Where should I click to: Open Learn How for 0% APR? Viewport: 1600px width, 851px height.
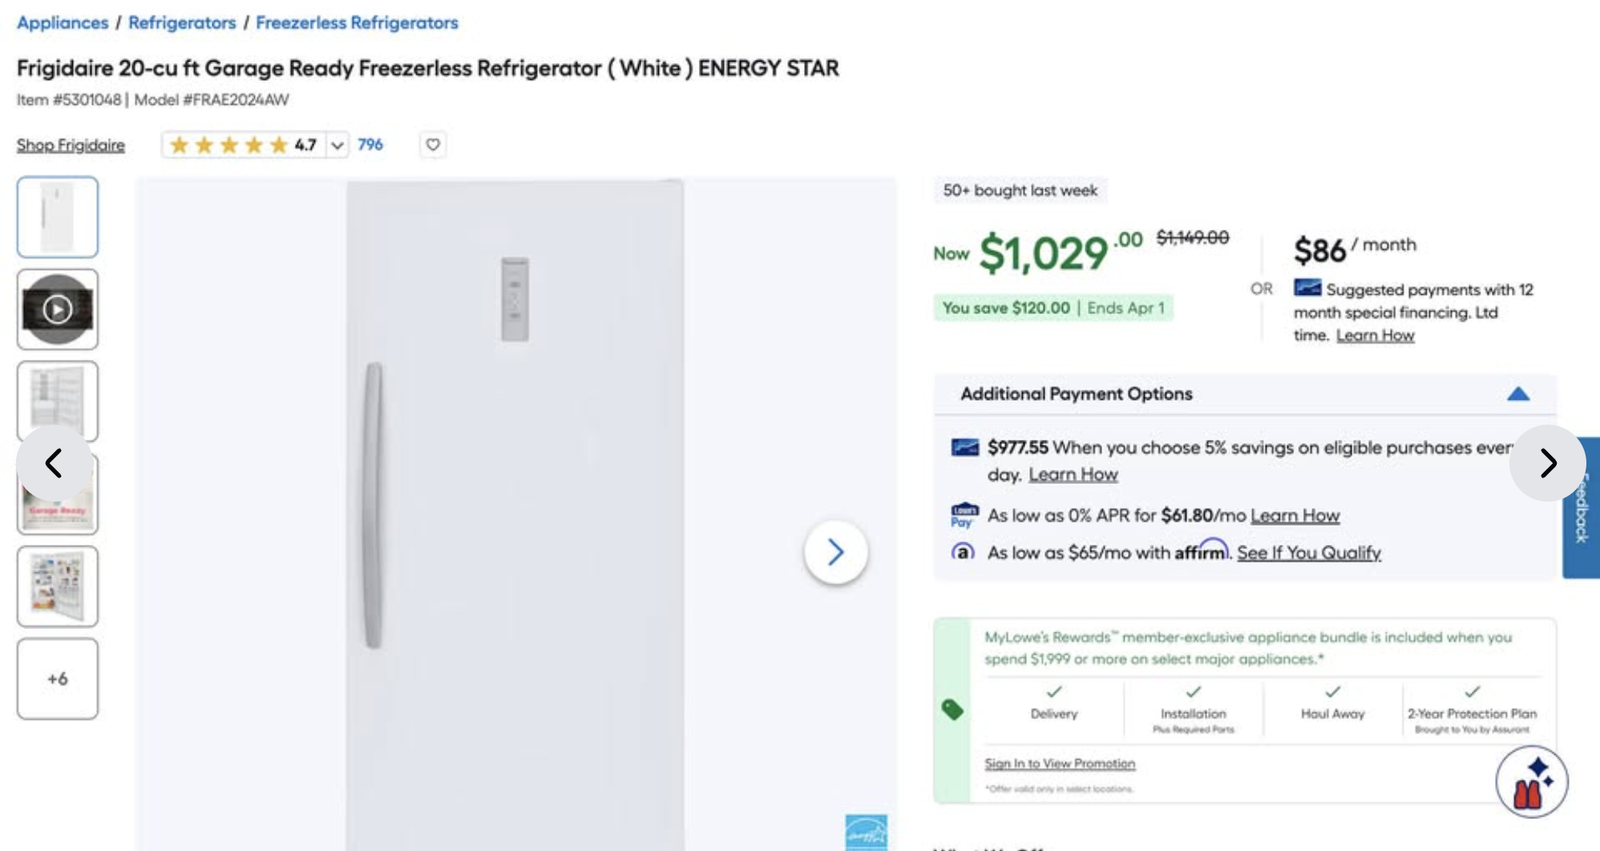[x=1295, y=515]
